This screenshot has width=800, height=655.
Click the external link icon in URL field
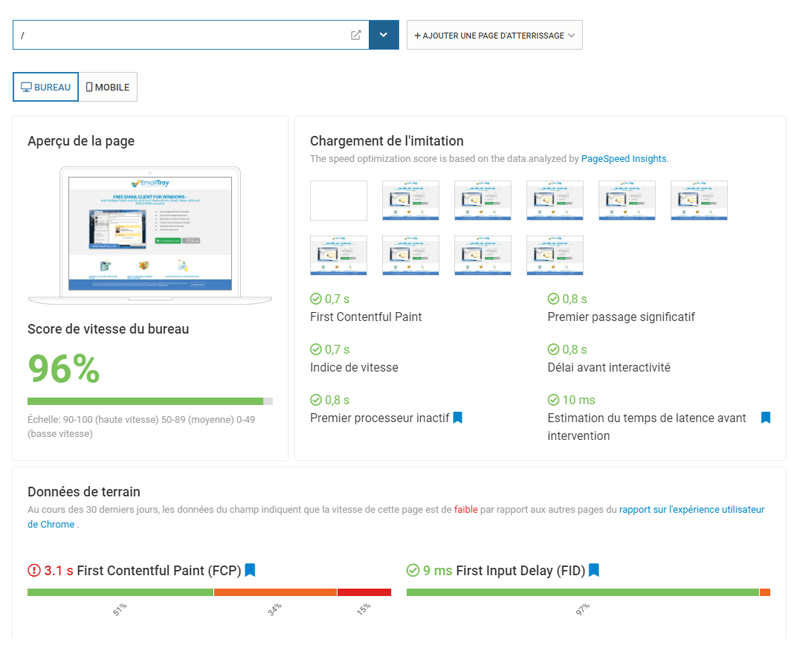[x=356, y=35]
